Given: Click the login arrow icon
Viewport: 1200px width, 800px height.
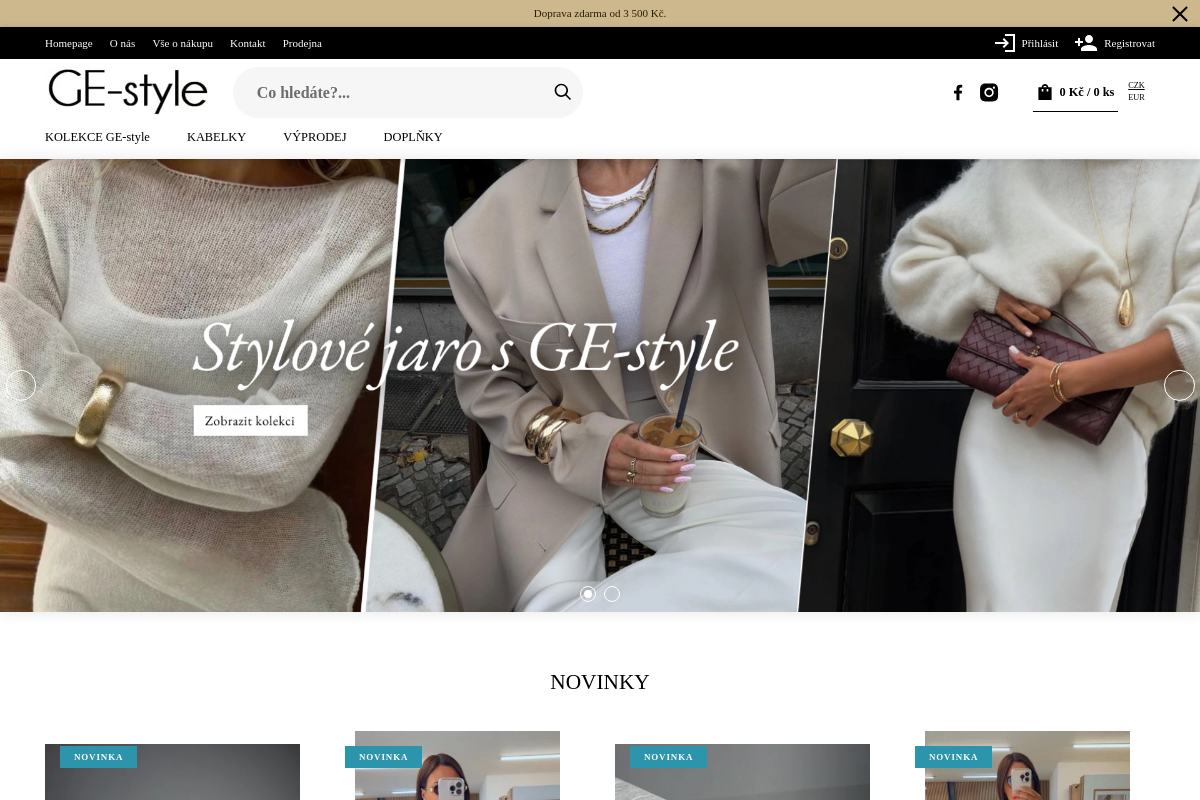Looking at the screenshot, I should click(1005, 43).
